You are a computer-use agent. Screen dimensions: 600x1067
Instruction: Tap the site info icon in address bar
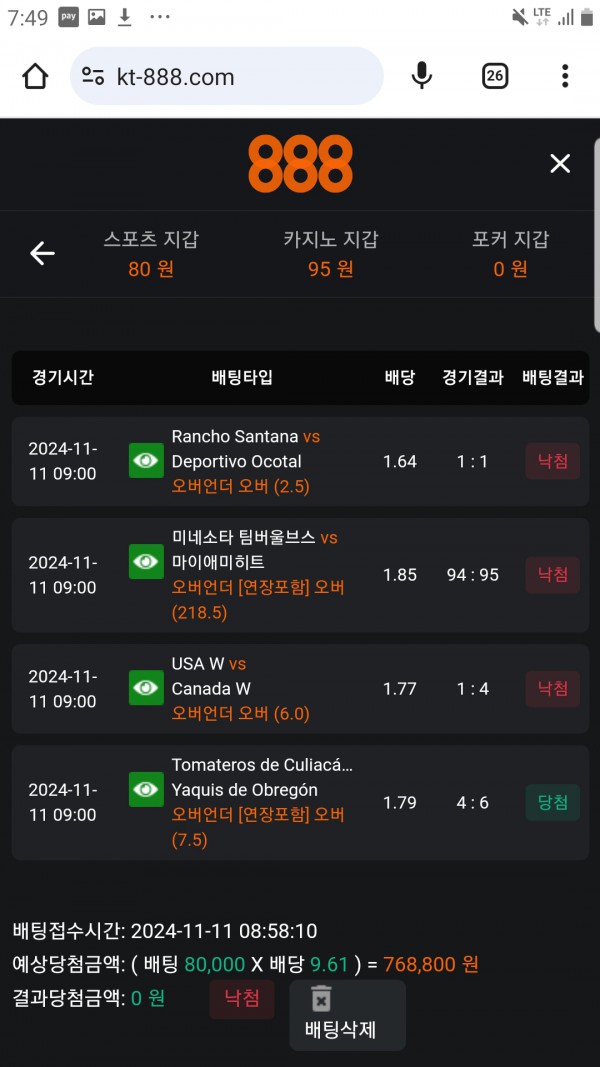[x=93, y=76]
